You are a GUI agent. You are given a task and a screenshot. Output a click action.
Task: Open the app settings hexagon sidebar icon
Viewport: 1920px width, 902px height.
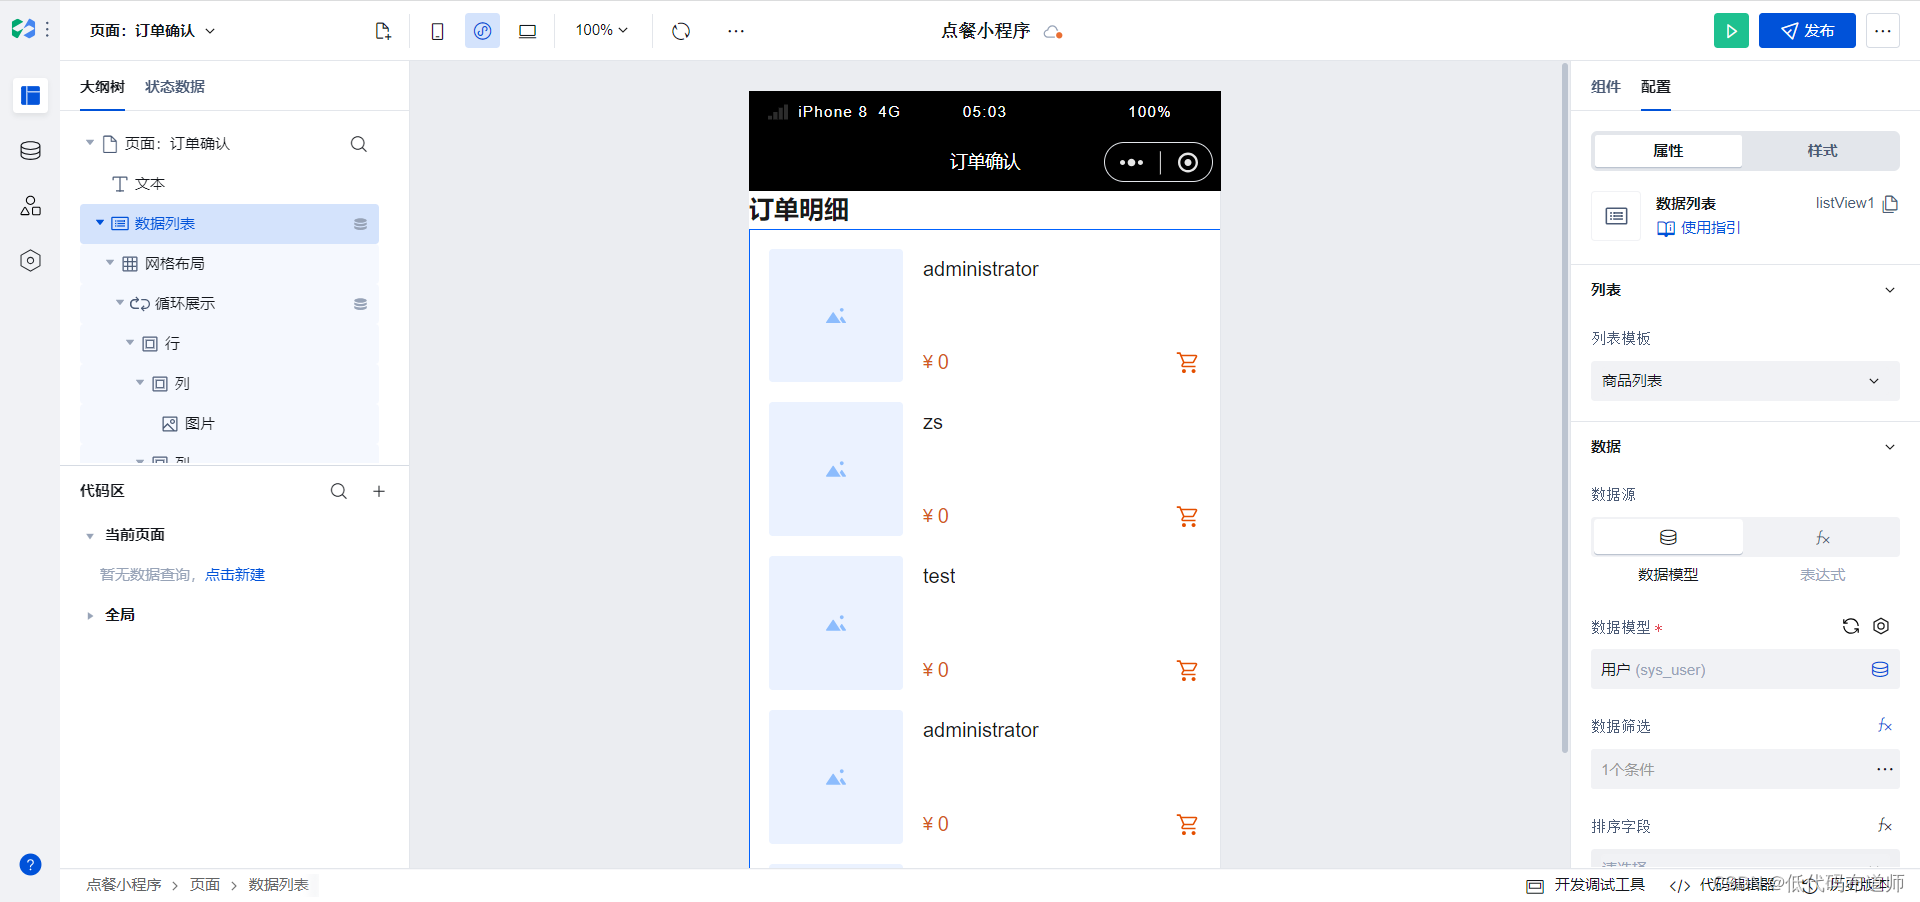coord(31,261)
